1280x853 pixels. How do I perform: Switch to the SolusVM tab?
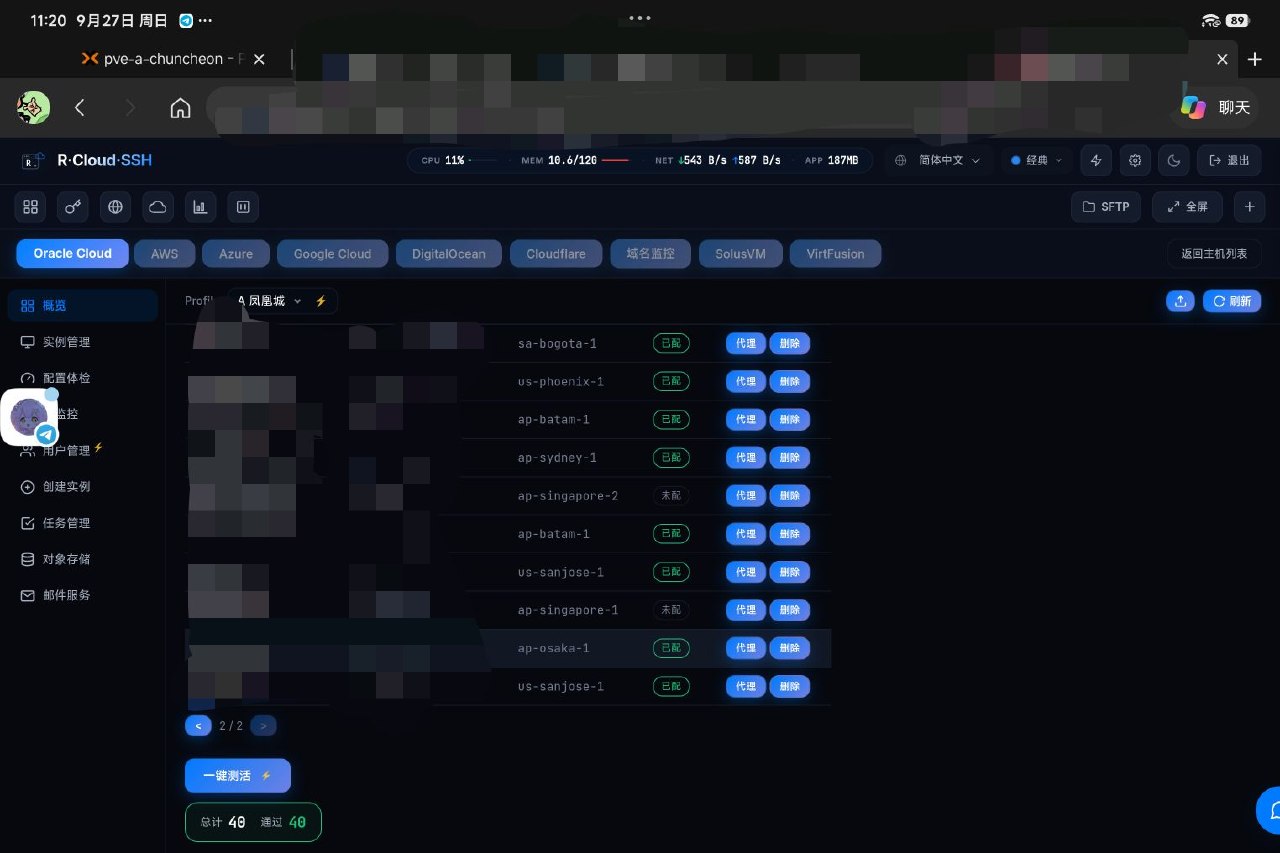pyautogui.click(x=740, y=254)
